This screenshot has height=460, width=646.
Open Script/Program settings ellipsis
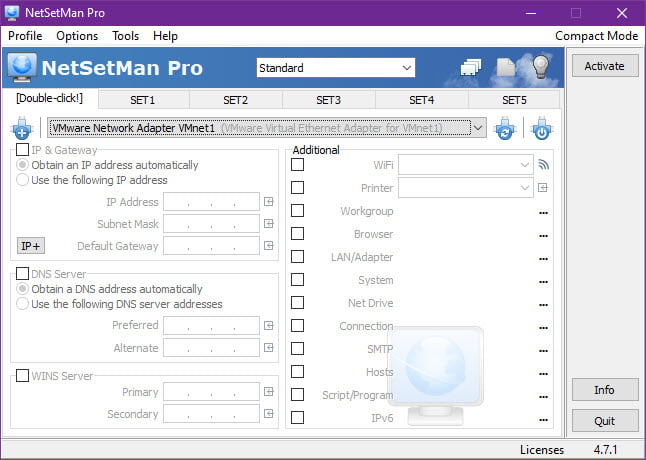tap(543, 397)
